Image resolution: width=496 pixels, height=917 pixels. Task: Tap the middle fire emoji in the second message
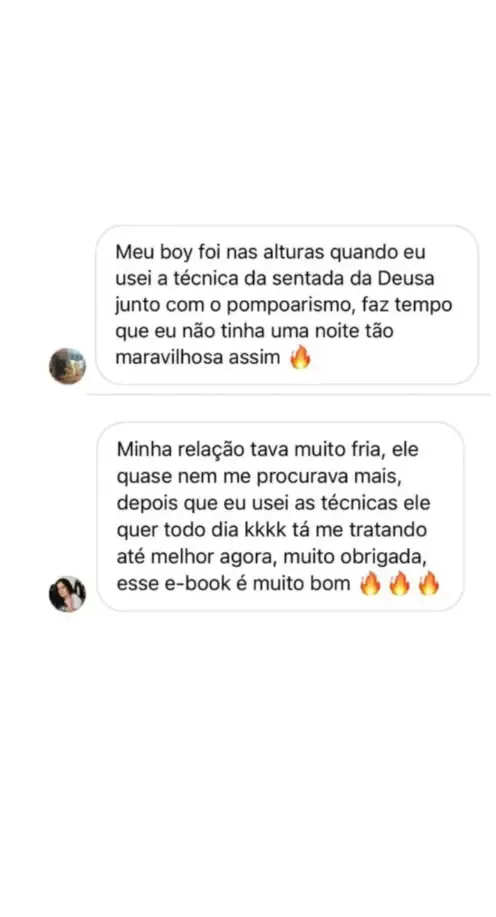click(399, 584)
